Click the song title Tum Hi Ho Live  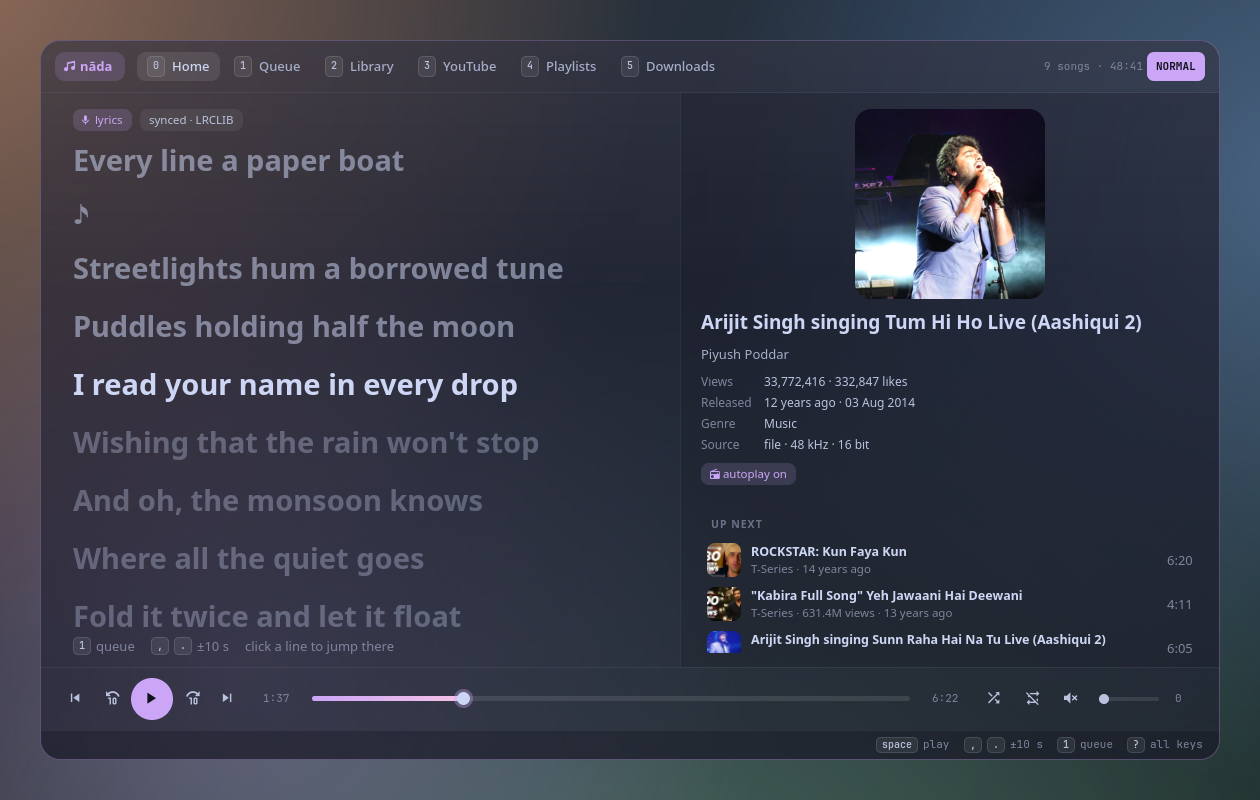pos(921,322)
